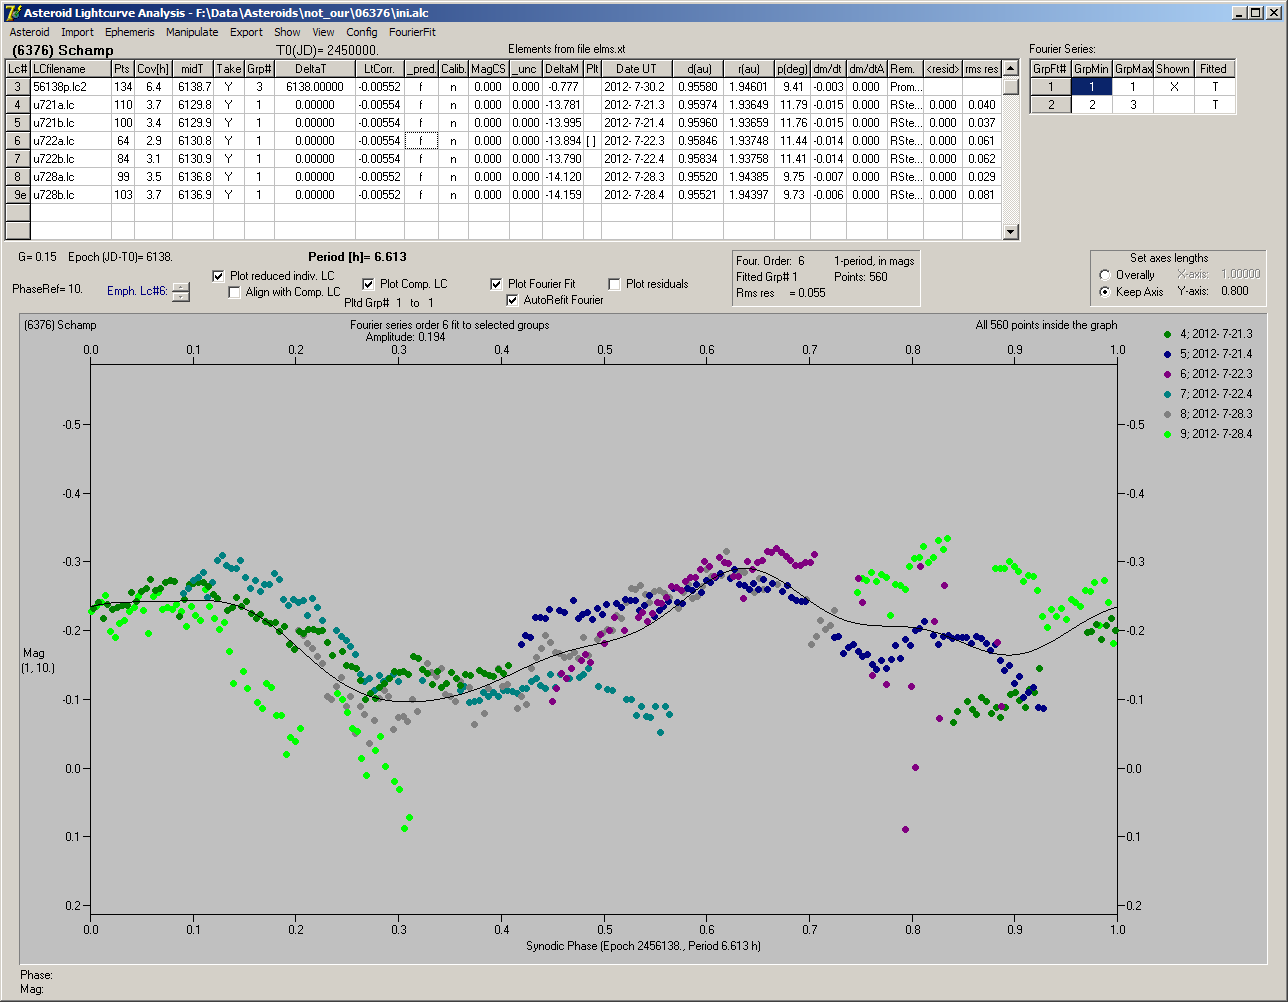1288x1002 pixels.
Task: Open the Import menu
Action: pyautogui.click(x=77, y=32)
